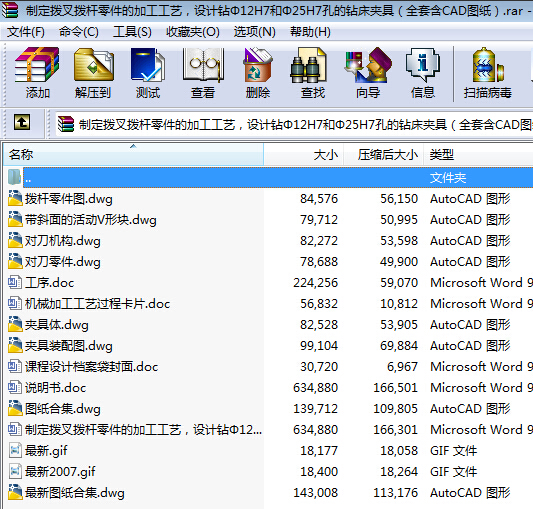Click the icon of 拨杆零件图.dwg
The width and height of the screenshot is (533, 509).
point(15,198)
